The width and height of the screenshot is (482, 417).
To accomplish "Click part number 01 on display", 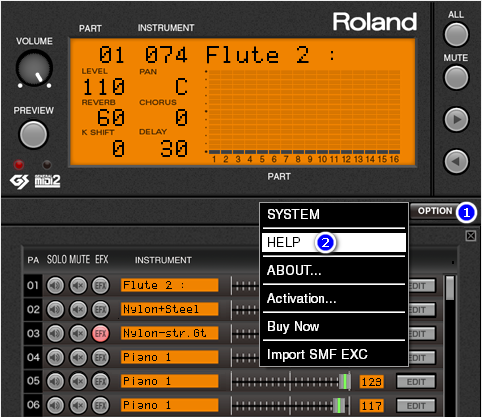I will click(112, 55).
